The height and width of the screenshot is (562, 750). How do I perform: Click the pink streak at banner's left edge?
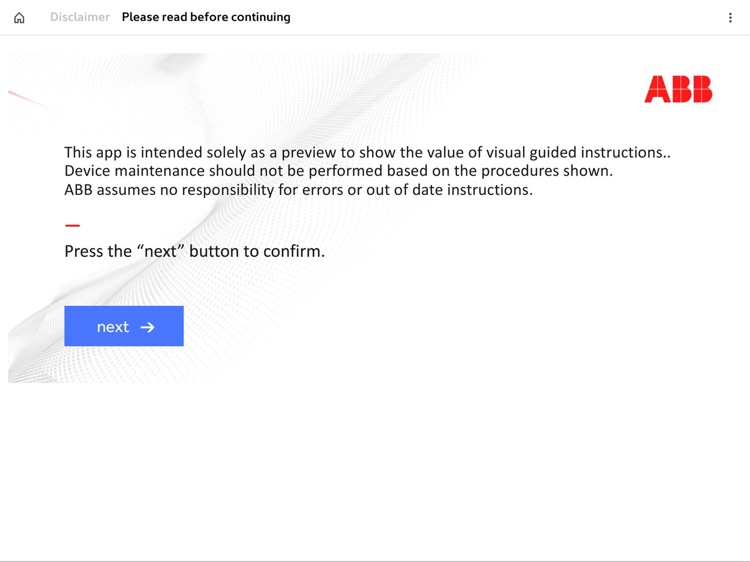coord(28,98)
